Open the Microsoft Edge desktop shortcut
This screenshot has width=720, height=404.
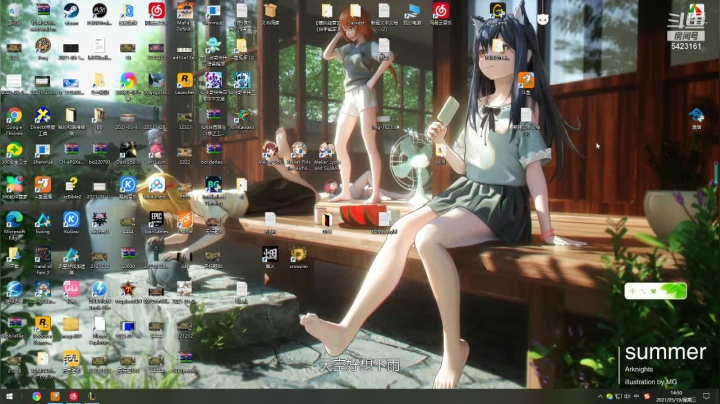pyautogui.click(x=14, y=220)
